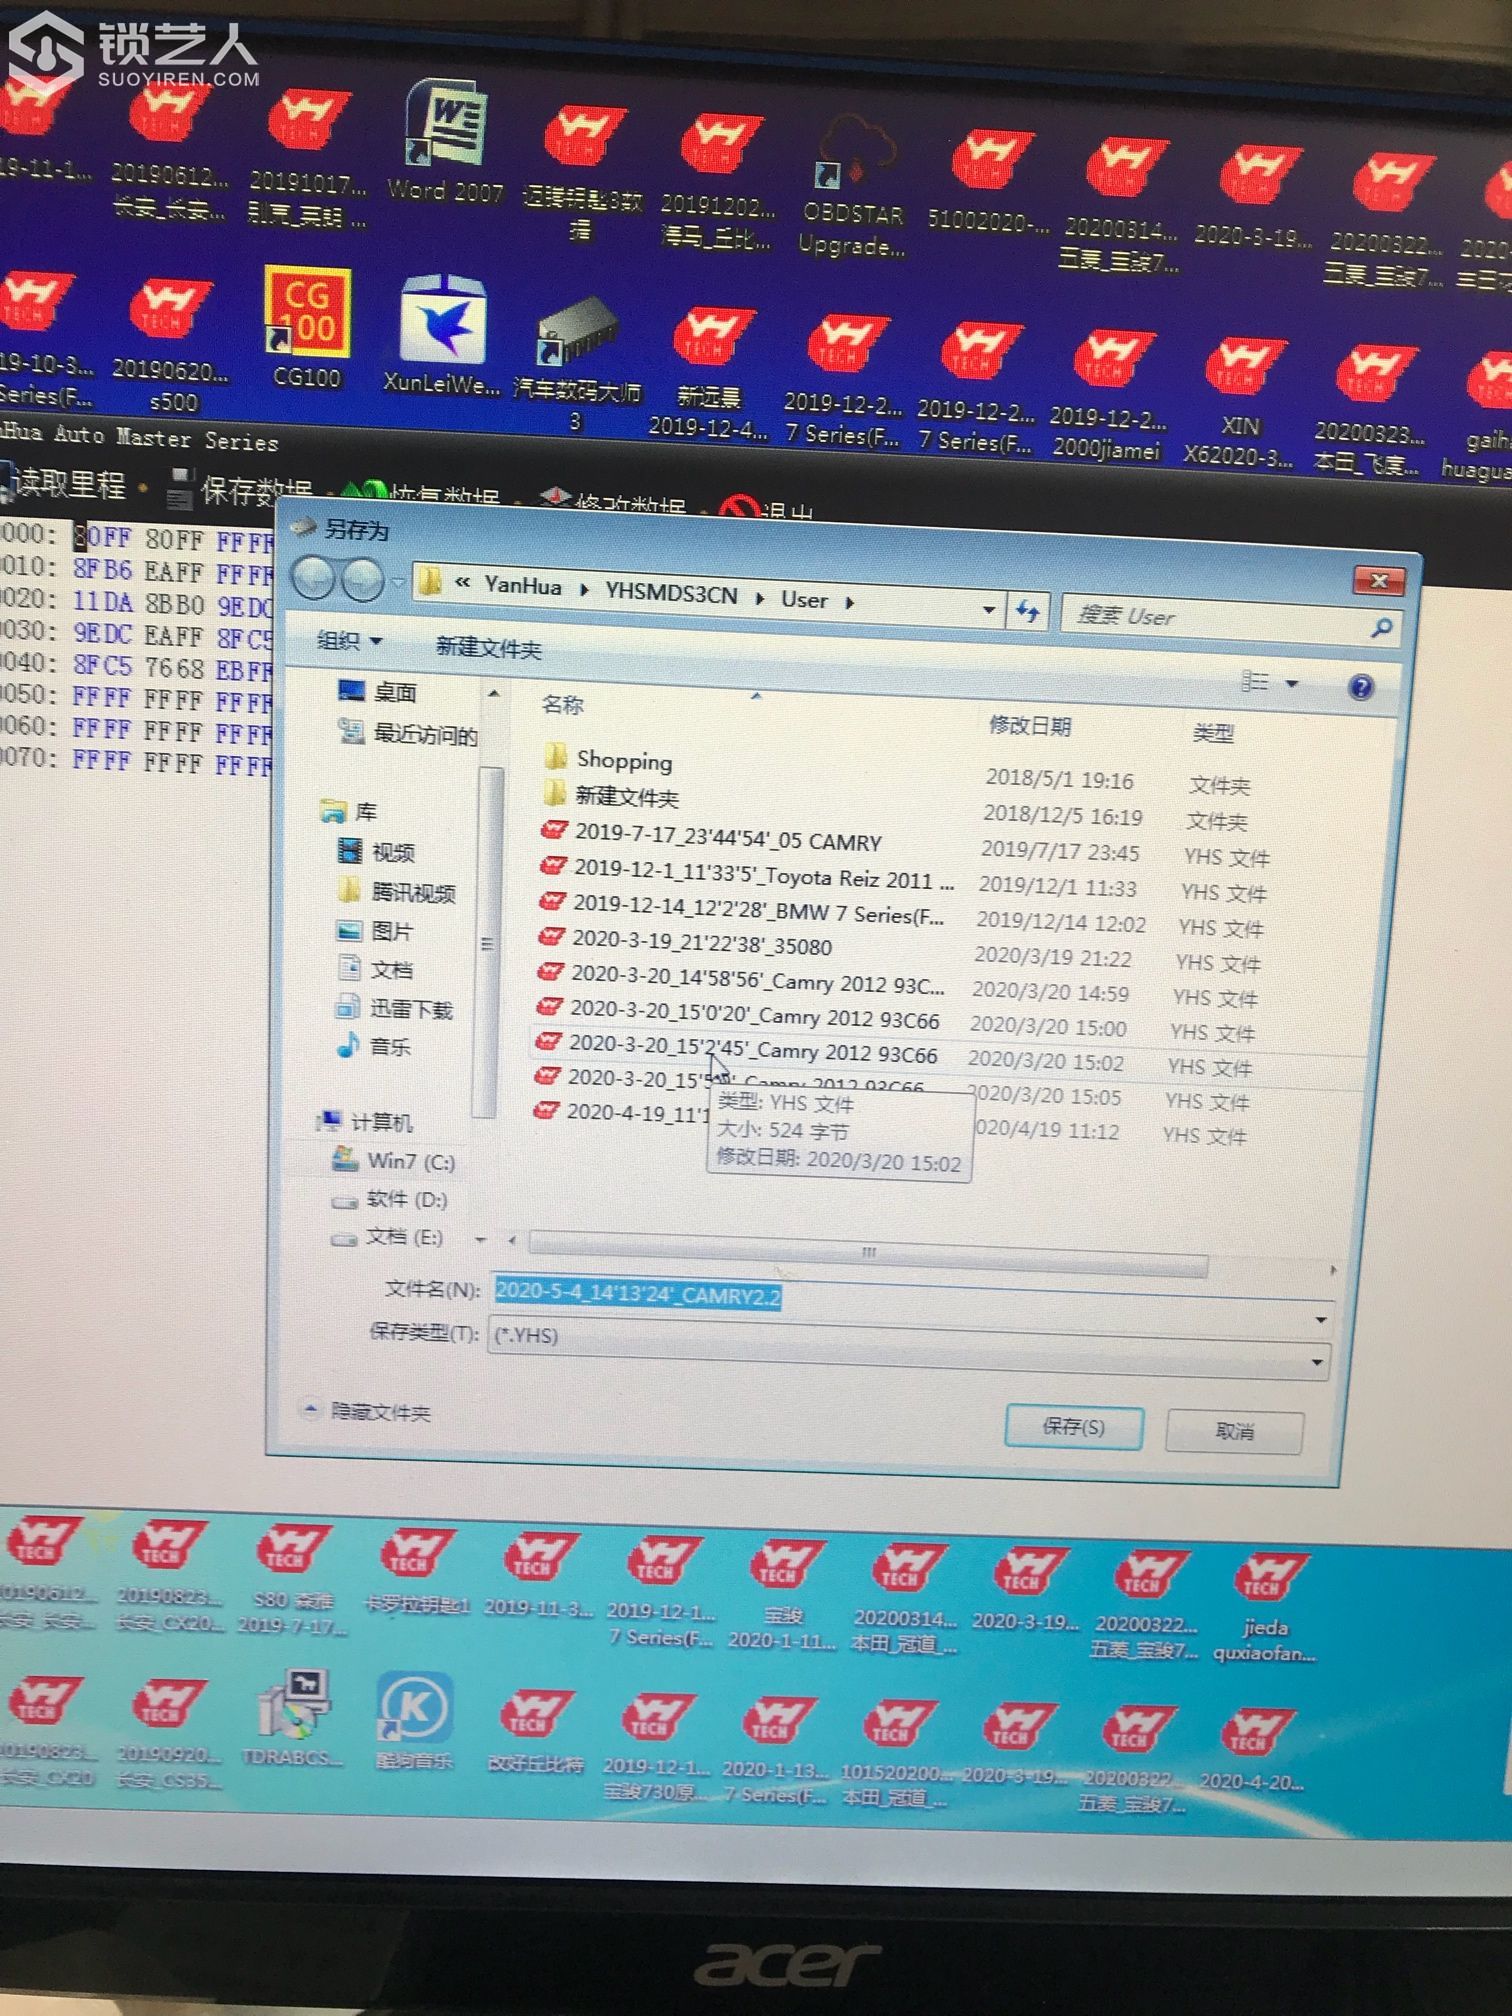This screenshot has height=2016, width=1512.
Task: Select Win7 (C:) drive
Action: tap(393, 1160)
